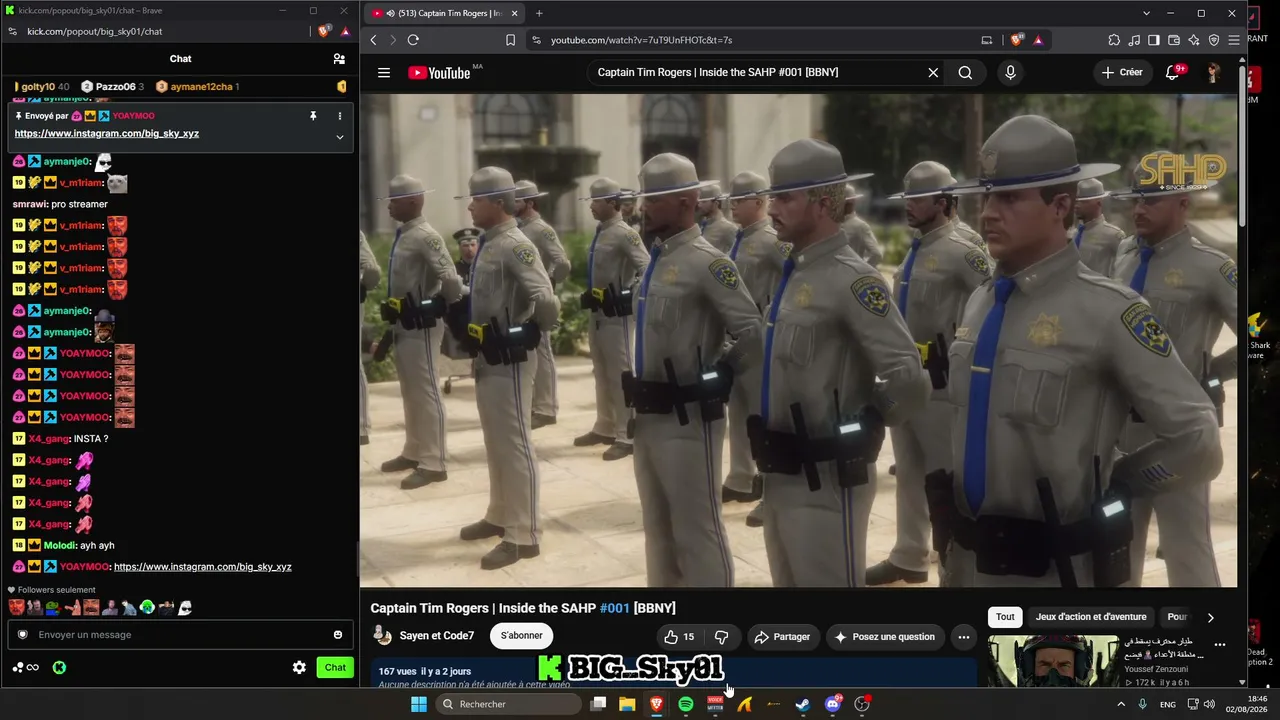Image resolution: width=1280 pixels, height=720 pixels.
Task: Click the taskbar Rechercher search box
Action: coord(508,704)
